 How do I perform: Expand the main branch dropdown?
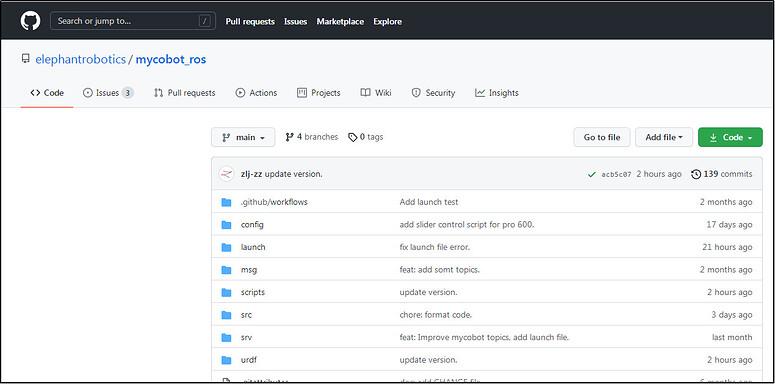pyautogui.click(x=243, y=137)
